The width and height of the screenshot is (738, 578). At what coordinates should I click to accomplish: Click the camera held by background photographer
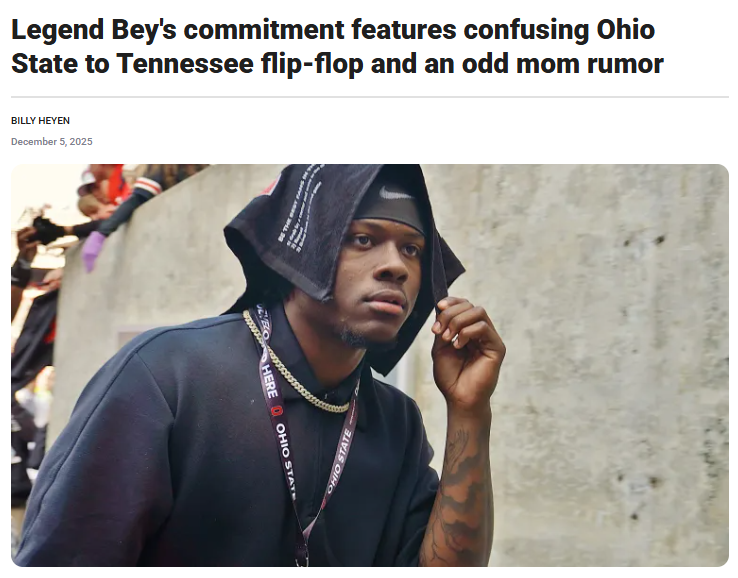[46, 229]
